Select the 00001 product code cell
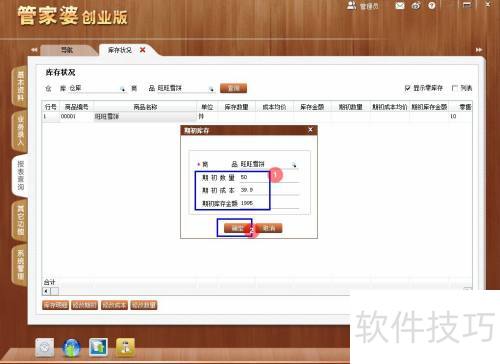The image size is (500, 364). [x=76, y=116]
